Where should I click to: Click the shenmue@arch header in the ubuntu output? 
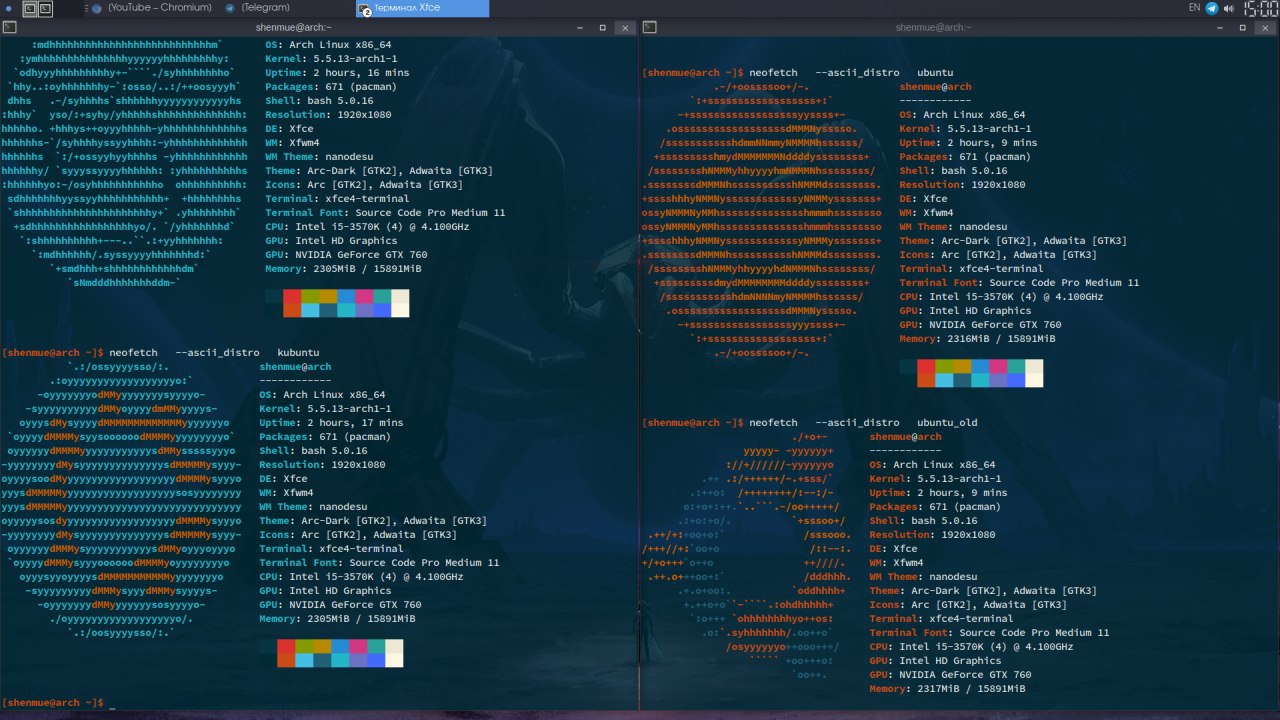(935, 87)
